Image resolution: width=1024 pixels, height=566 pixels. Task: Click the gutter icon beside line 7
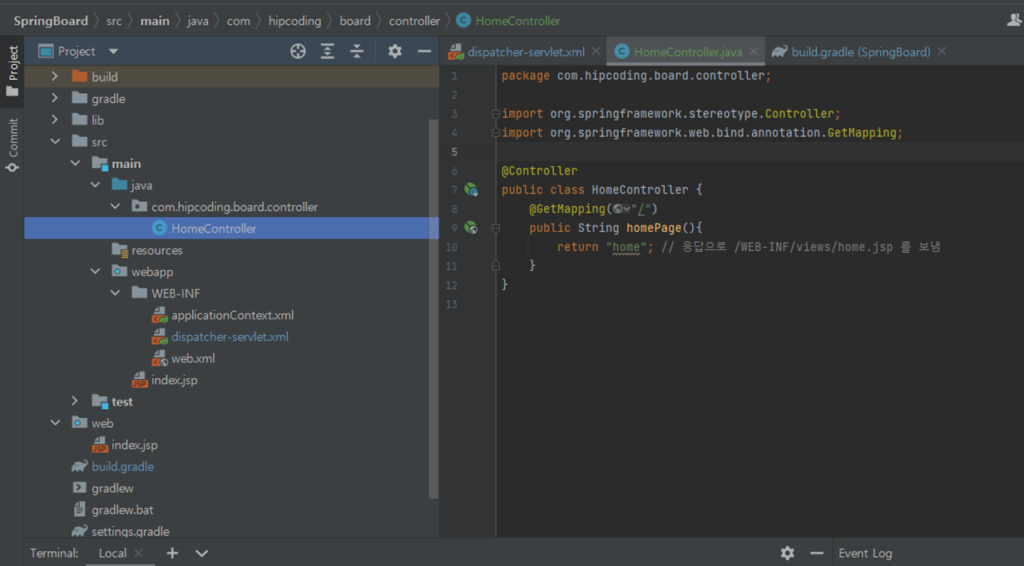coord(470,190)
